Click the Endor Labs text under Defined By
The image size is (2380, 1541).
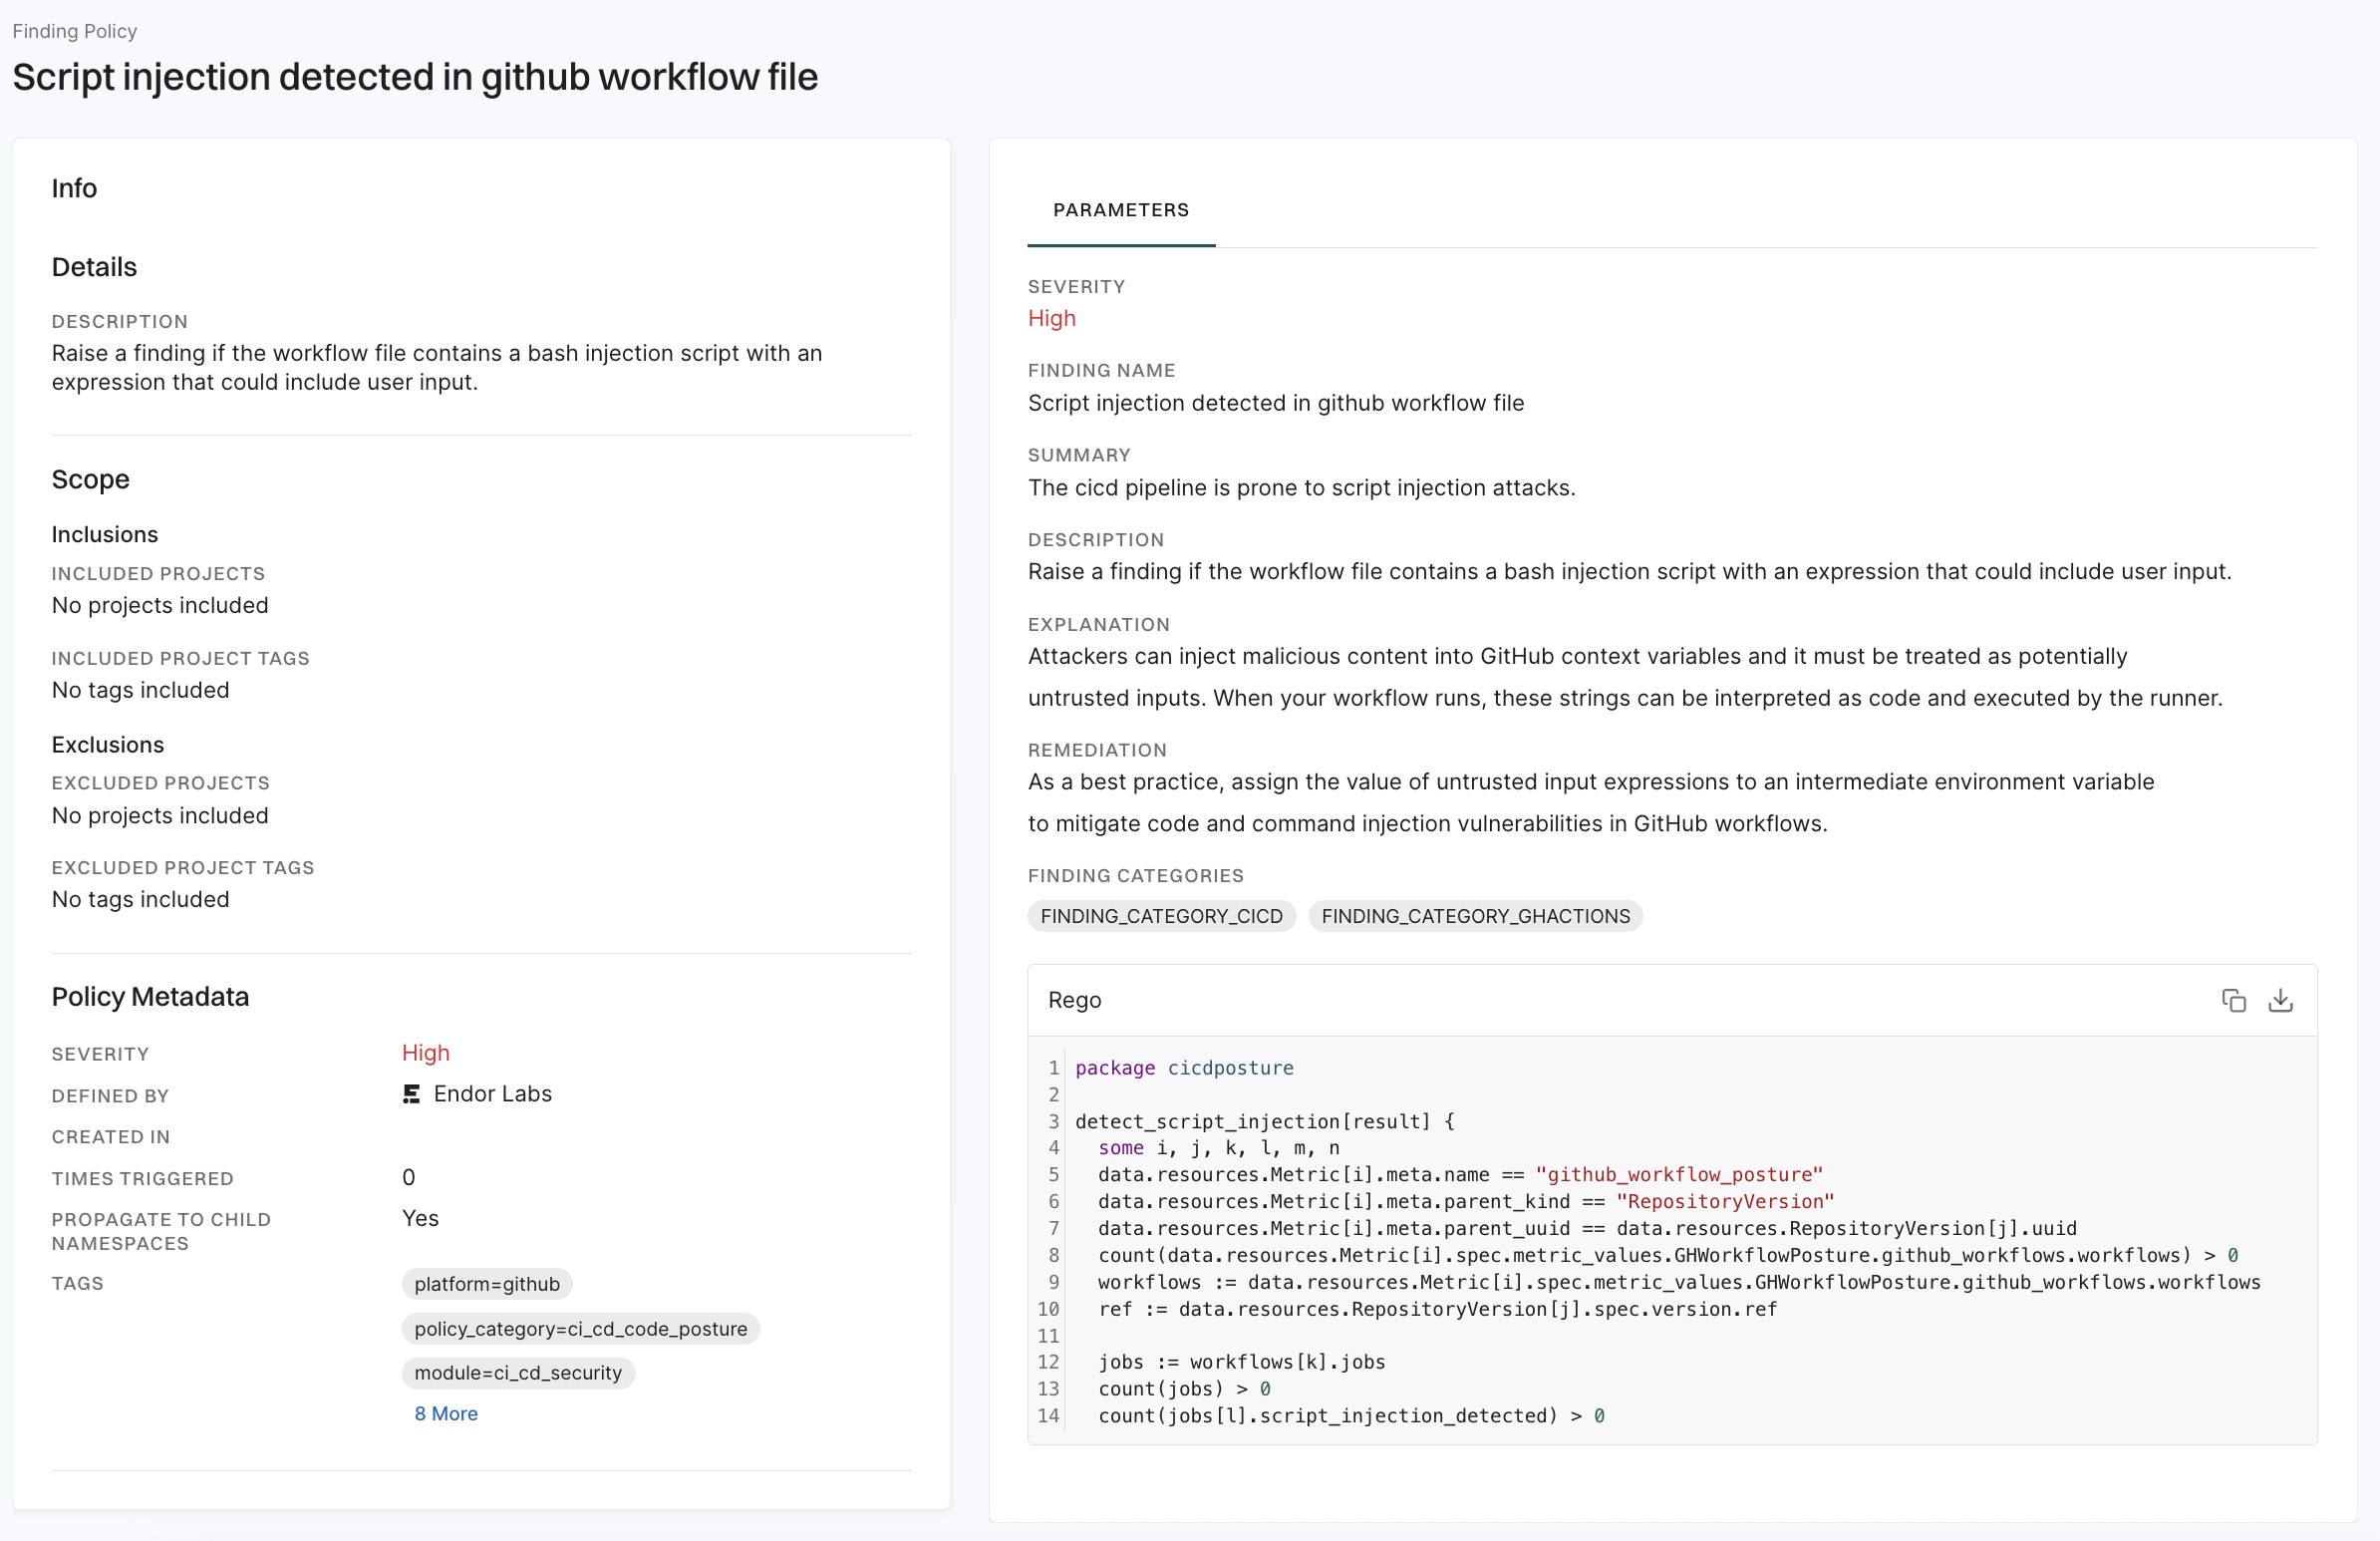(x=493, y=1094)
